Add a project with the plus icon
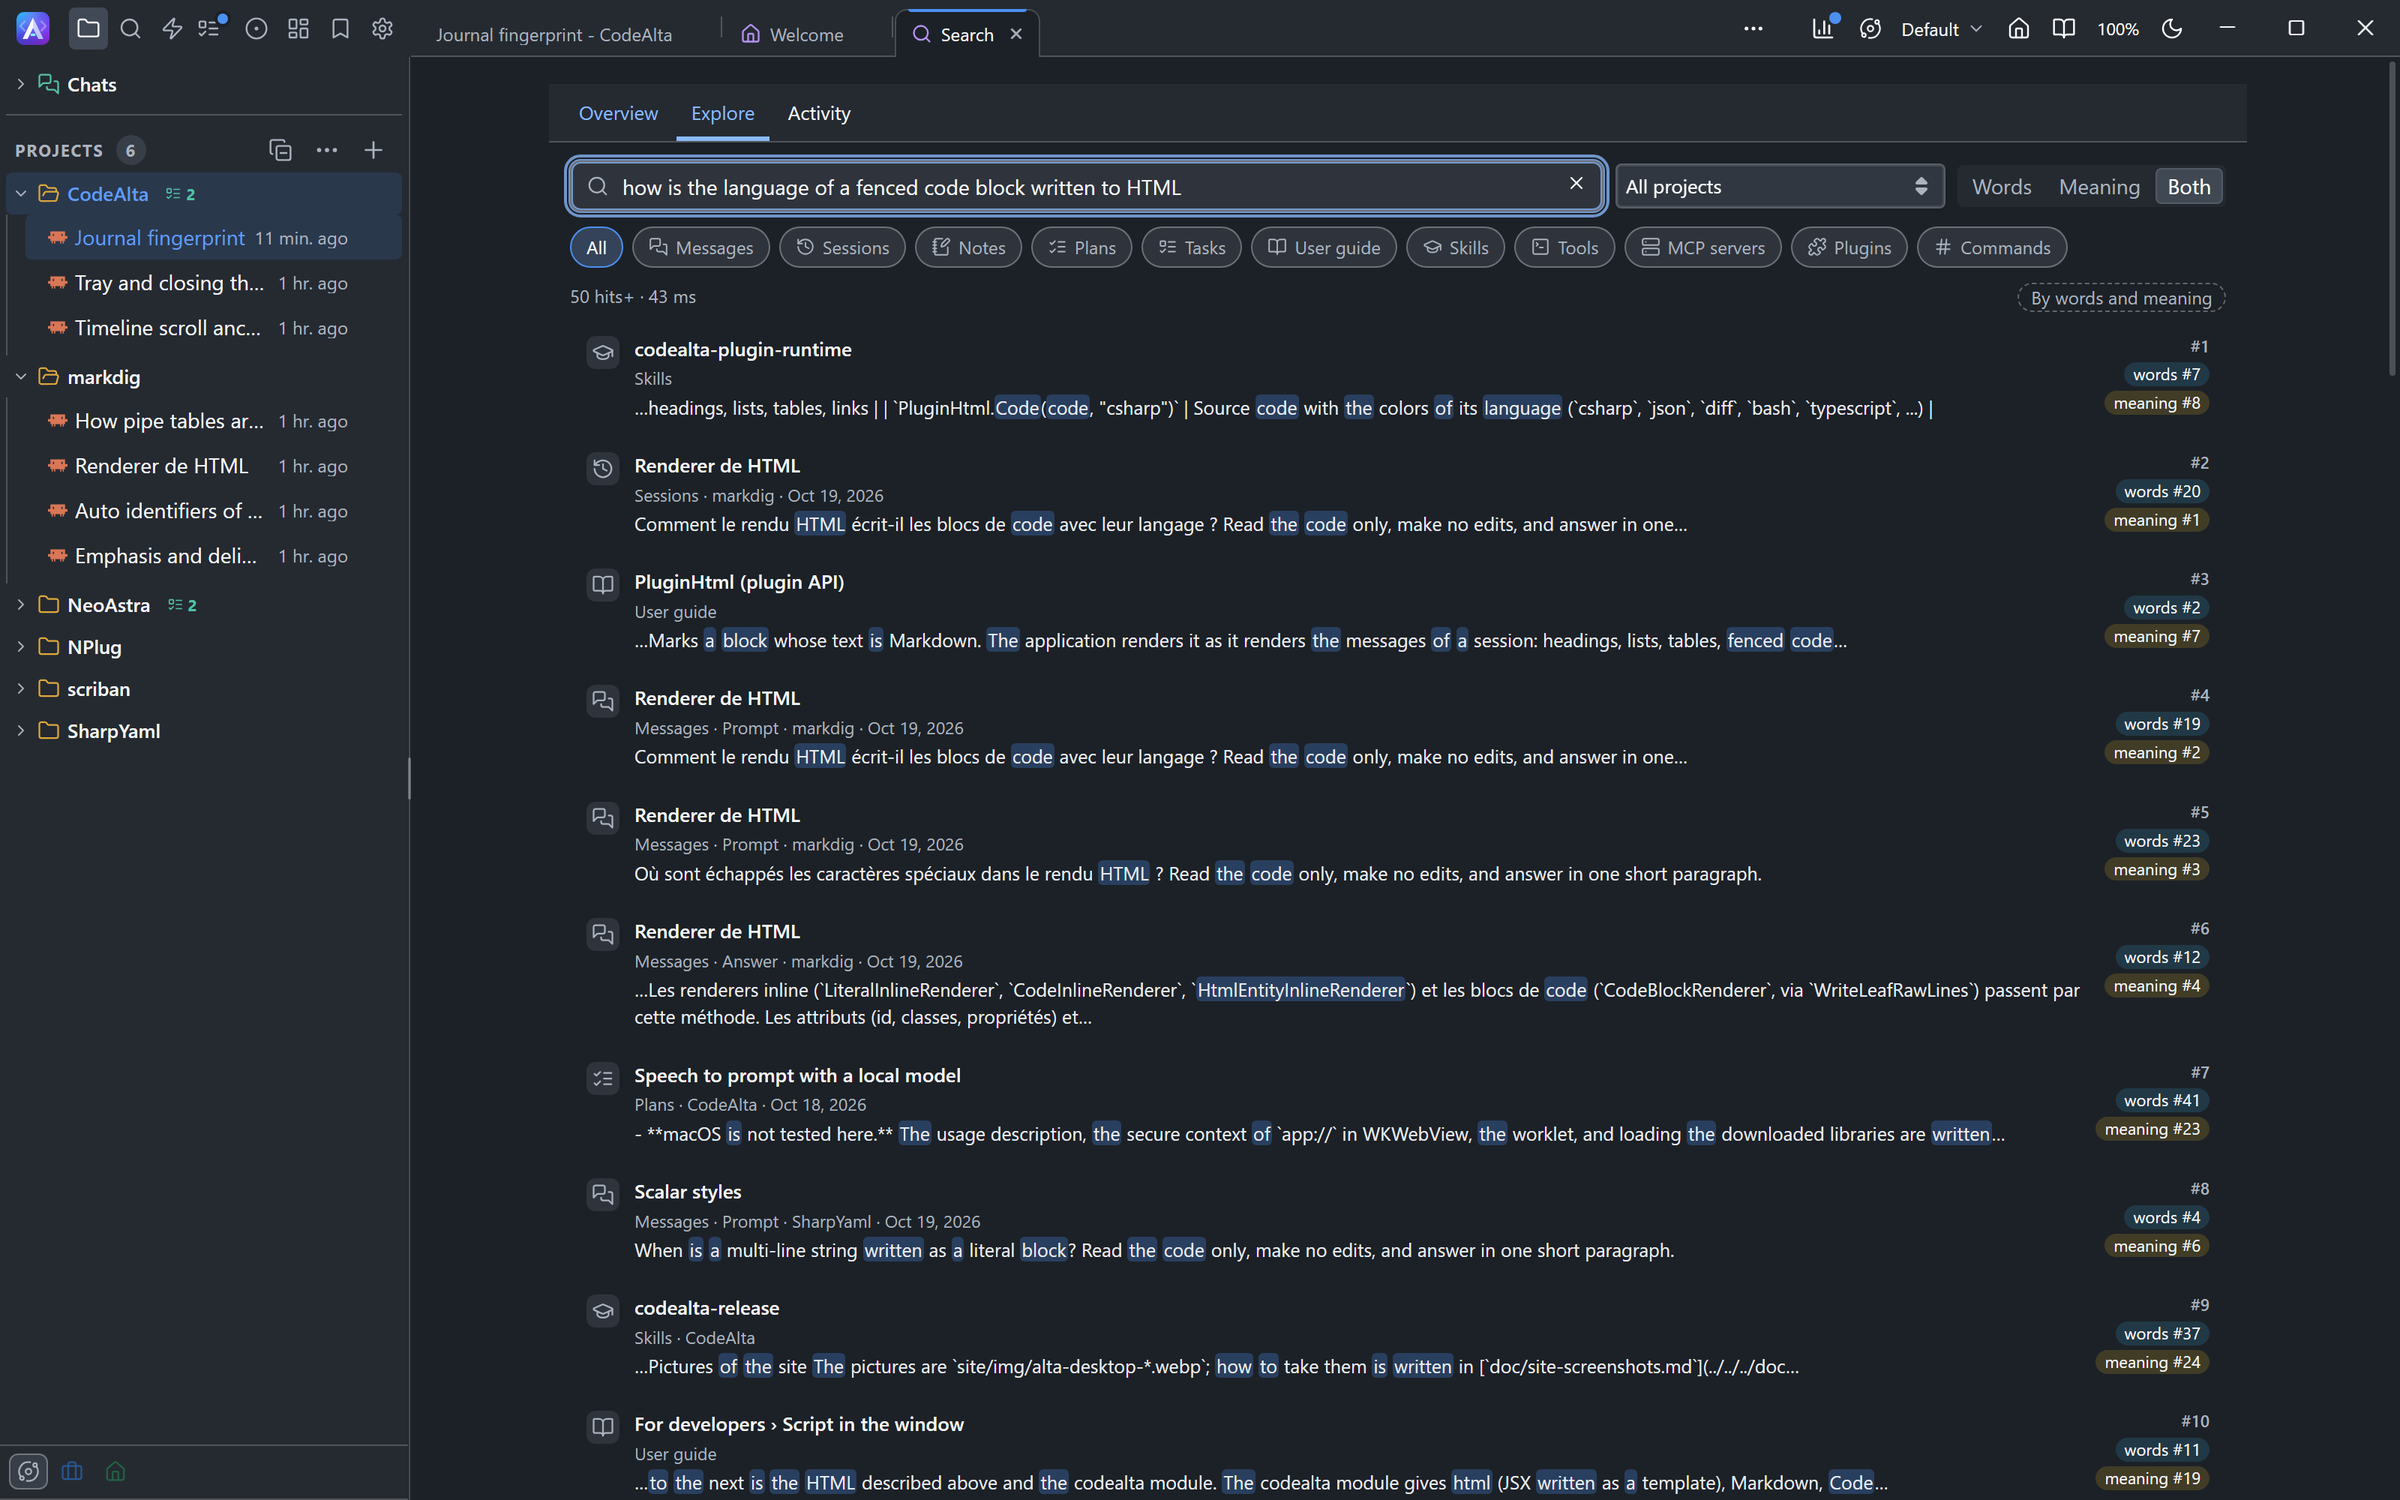The height and width of the screenshot is (1500, 2400). [x=373, y=150]
